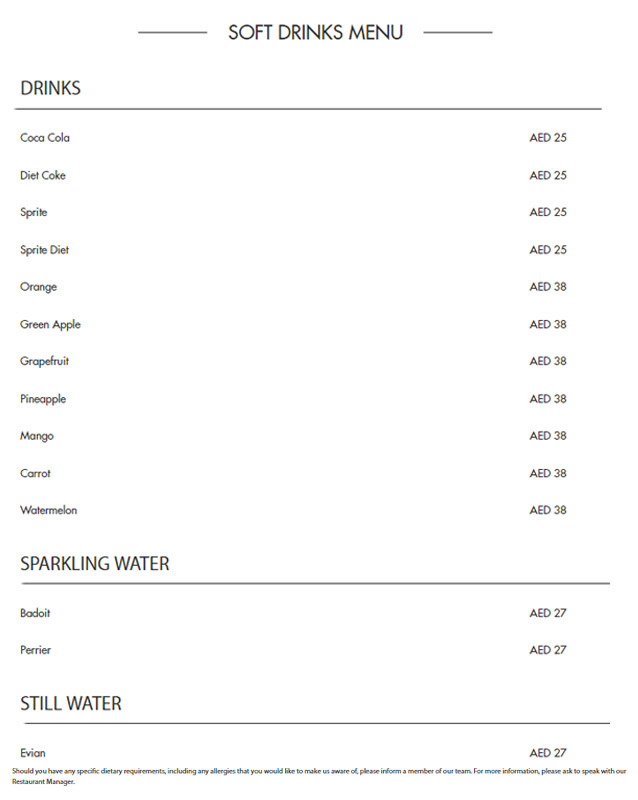Click the Grapefruit menu entry

click(45, 361)
